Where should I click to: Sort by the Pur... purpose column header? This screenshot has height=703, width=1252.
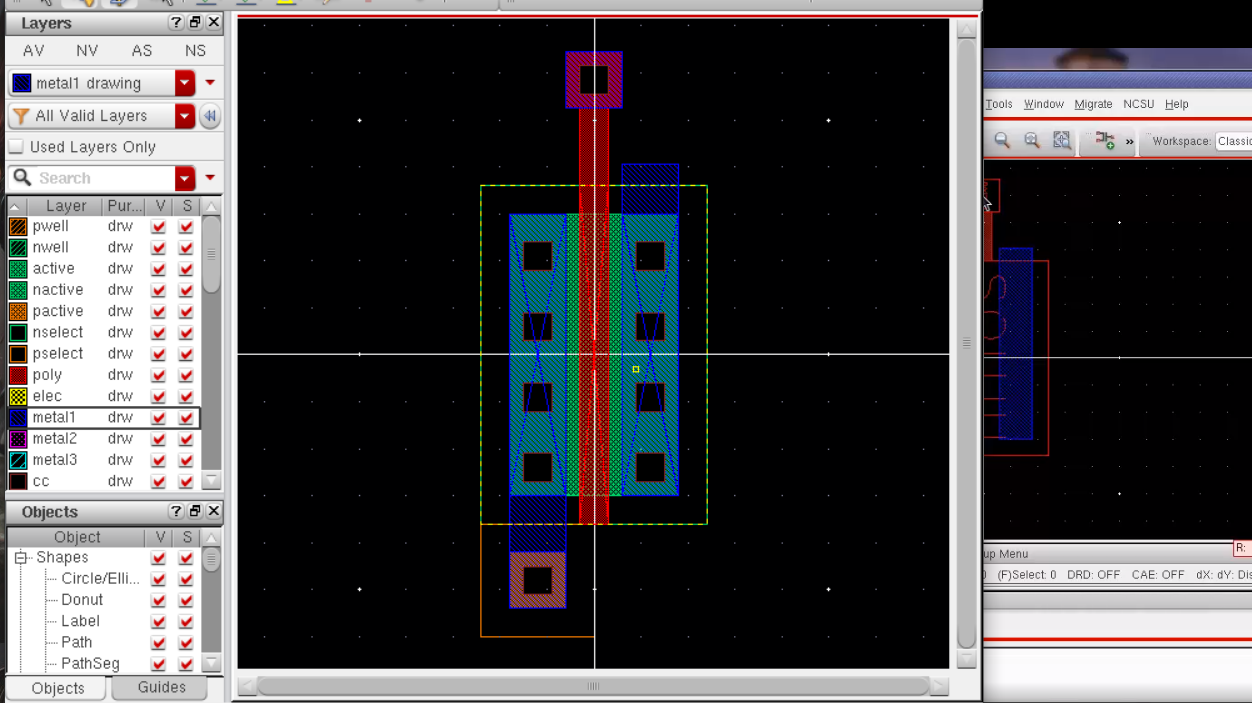[x=124, y=206]
